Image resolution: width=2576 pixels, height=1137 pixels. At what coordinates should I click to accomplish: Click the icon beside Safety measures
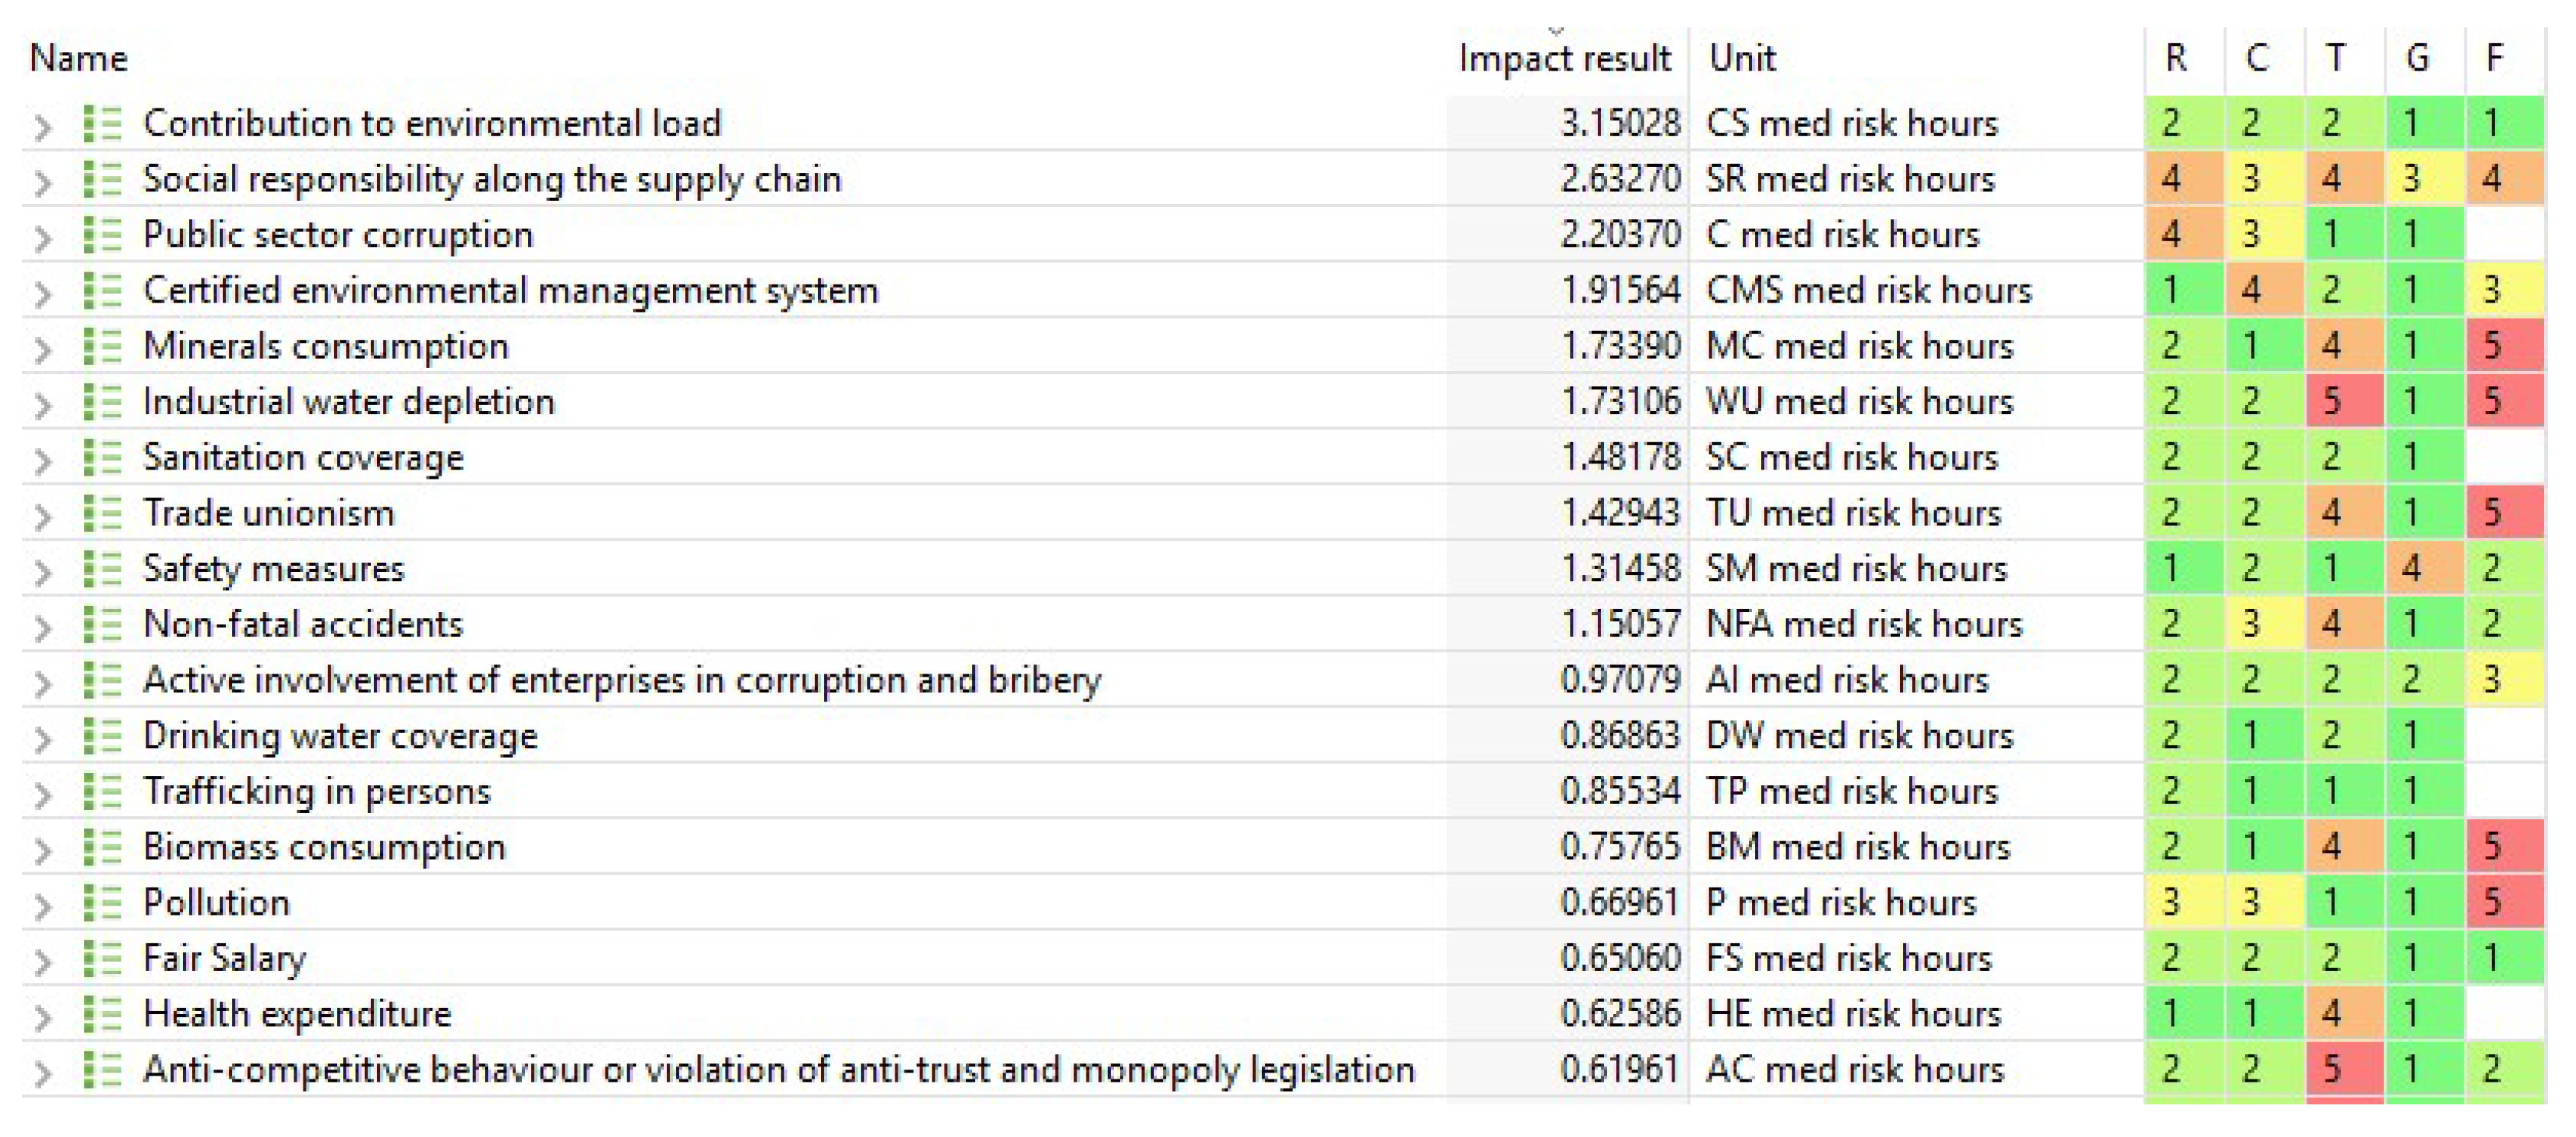102,569
